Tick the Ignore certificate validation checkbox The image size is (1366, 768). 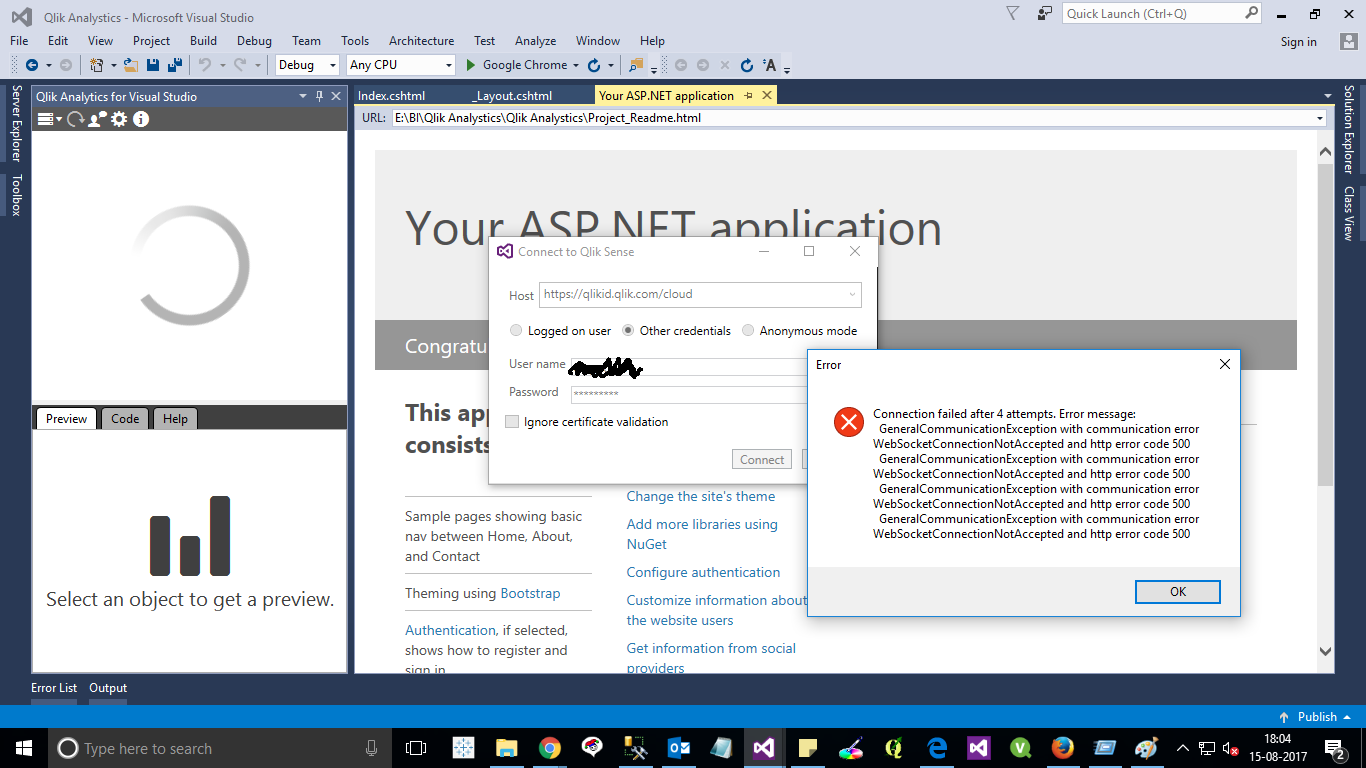click(513, 422)
